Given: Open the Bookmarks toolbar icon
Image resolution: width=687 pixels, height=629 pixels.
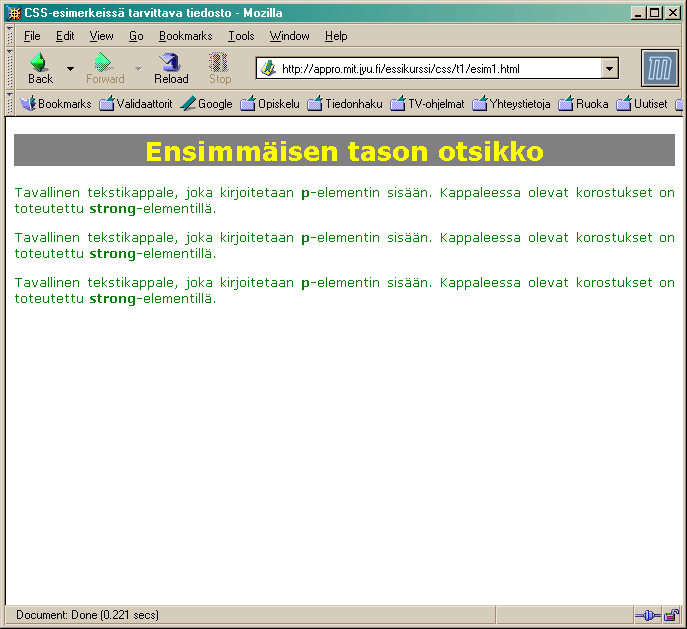Looking at the screenshot, I should point(28,104).
